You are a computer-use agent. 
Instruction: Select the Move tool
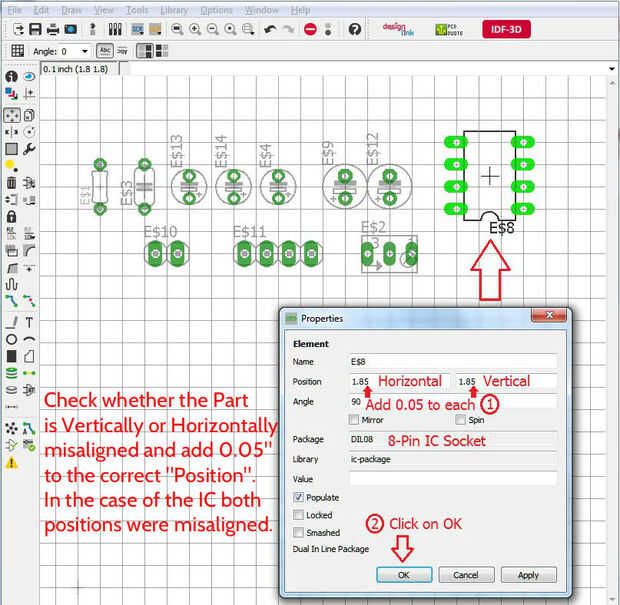pyautogui.click(x=11, y=115)
